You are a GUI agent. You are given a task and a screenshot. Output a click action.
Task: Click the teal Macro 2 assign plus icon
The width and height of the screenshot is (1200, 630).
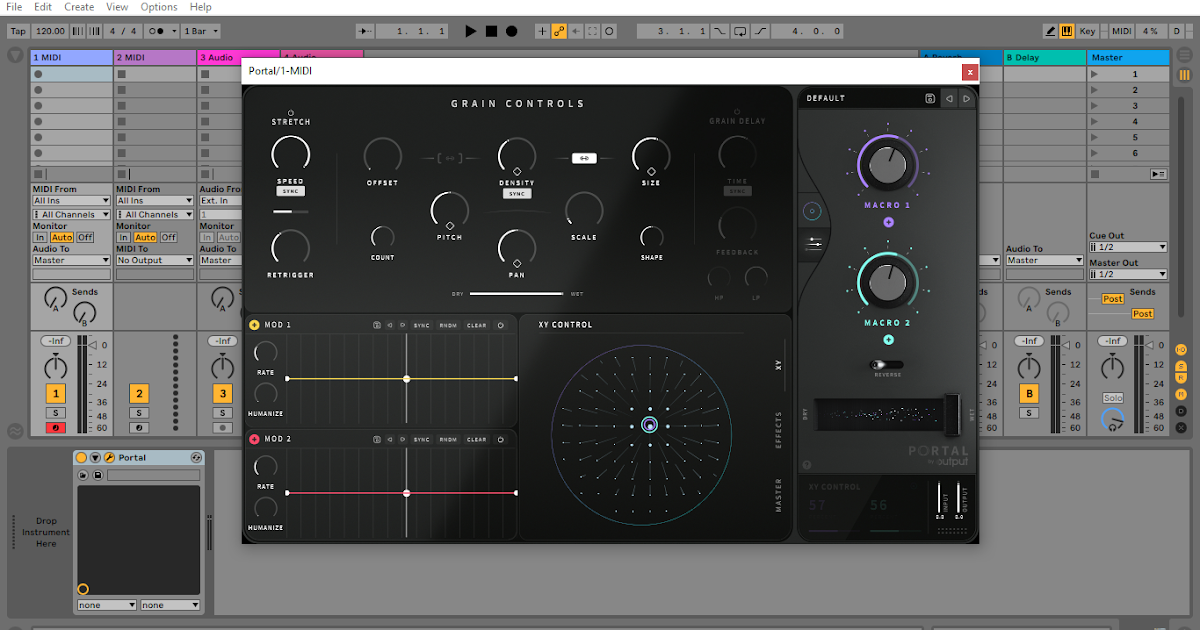[888, 340]
